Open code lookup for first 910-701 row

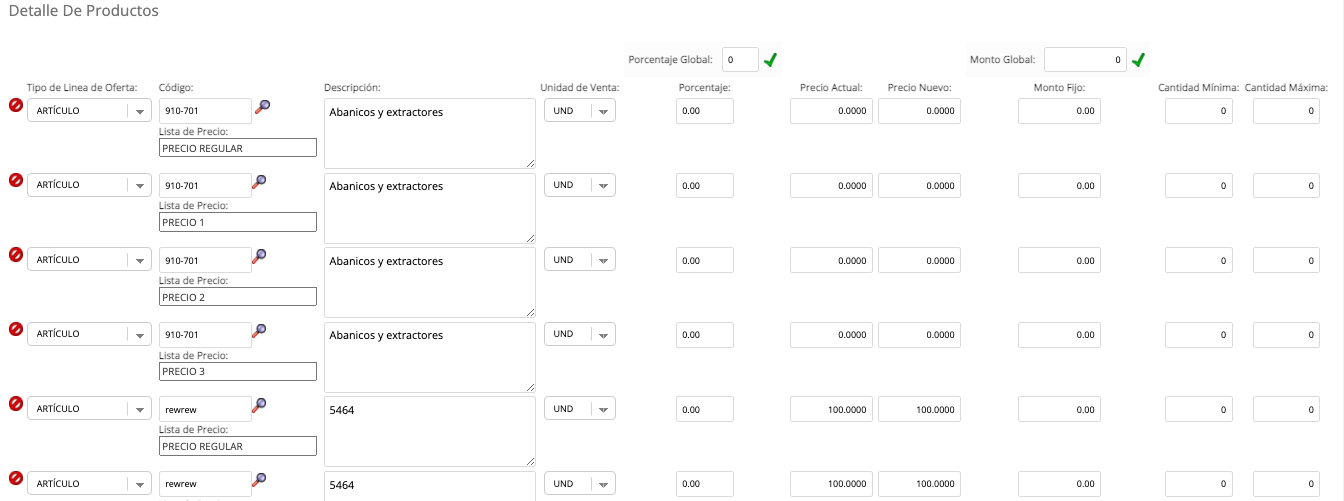(262, 106)
